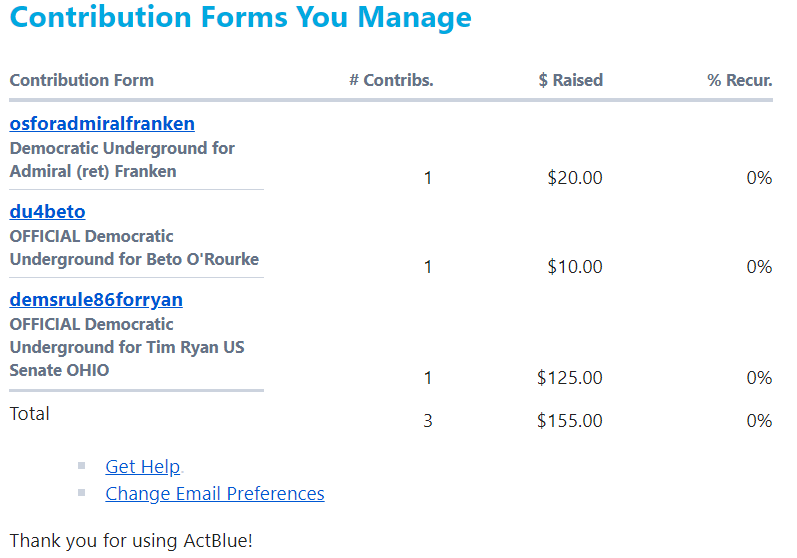Click the $155.00 total raised value

coord(570,421)
